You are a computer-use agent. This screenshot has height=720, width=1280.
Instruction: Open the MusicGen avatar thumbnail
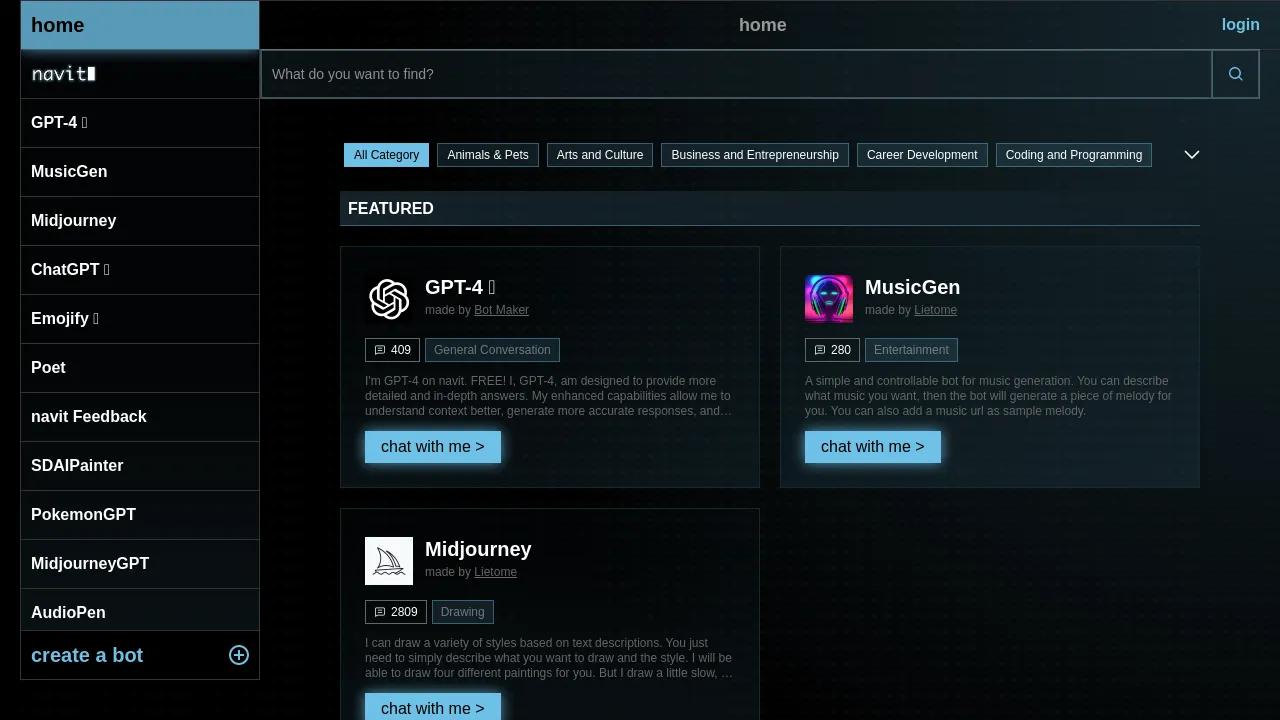829,299
